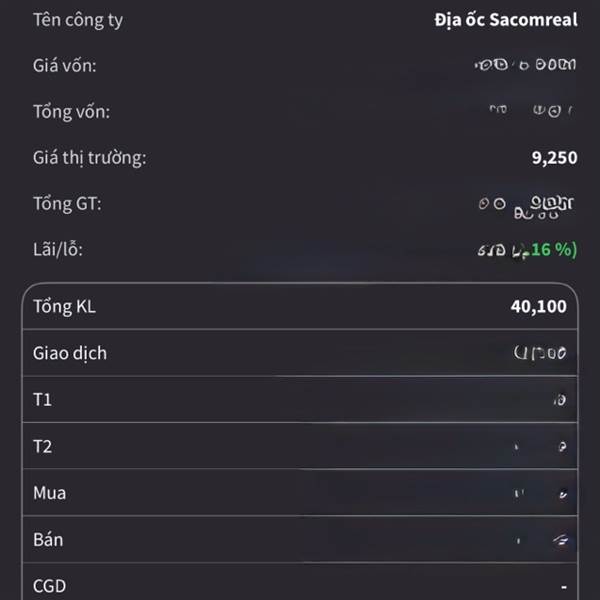The image size is (600, 600).
Task: Click the Giá thị trường label
Action: 90,158
